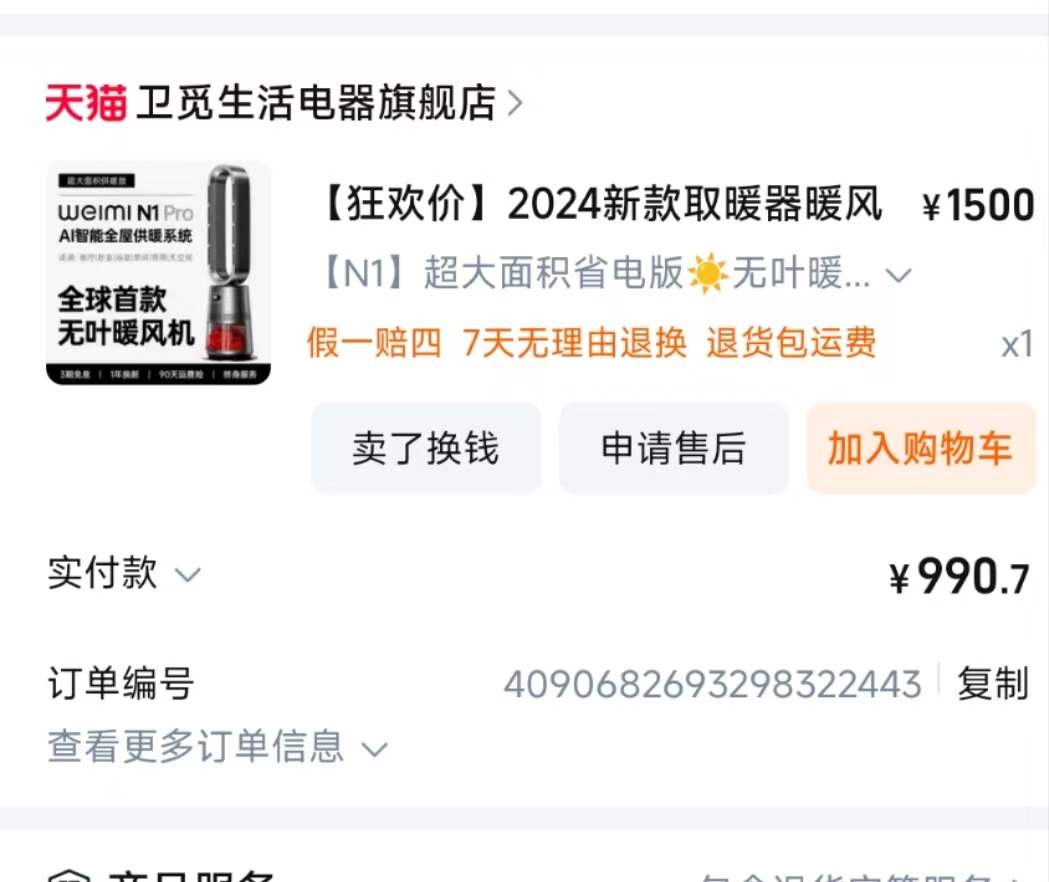Open the 【狂欢价】2024新款取暖器 product title
This screenshot has width=1049, height=882.
click(601, 203)
